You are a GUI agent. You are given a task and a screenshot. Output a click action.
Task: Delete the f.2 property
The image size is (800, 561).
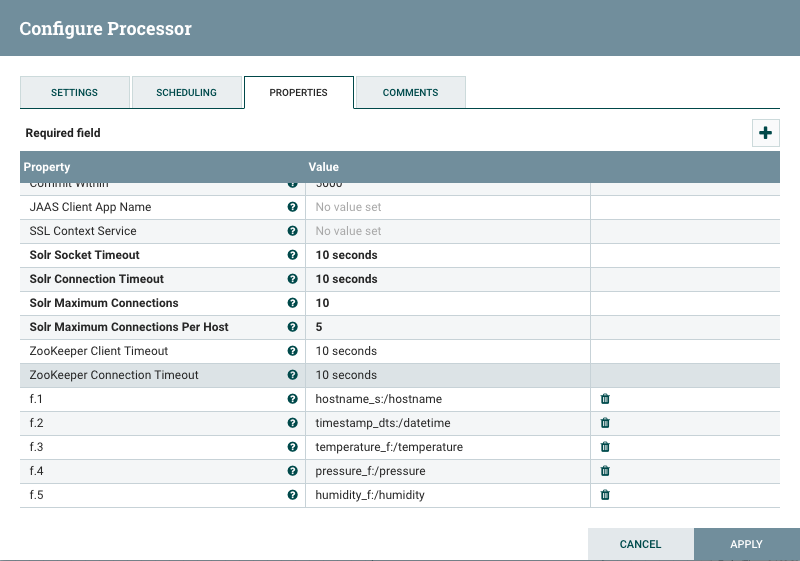[x=605, y=422]
